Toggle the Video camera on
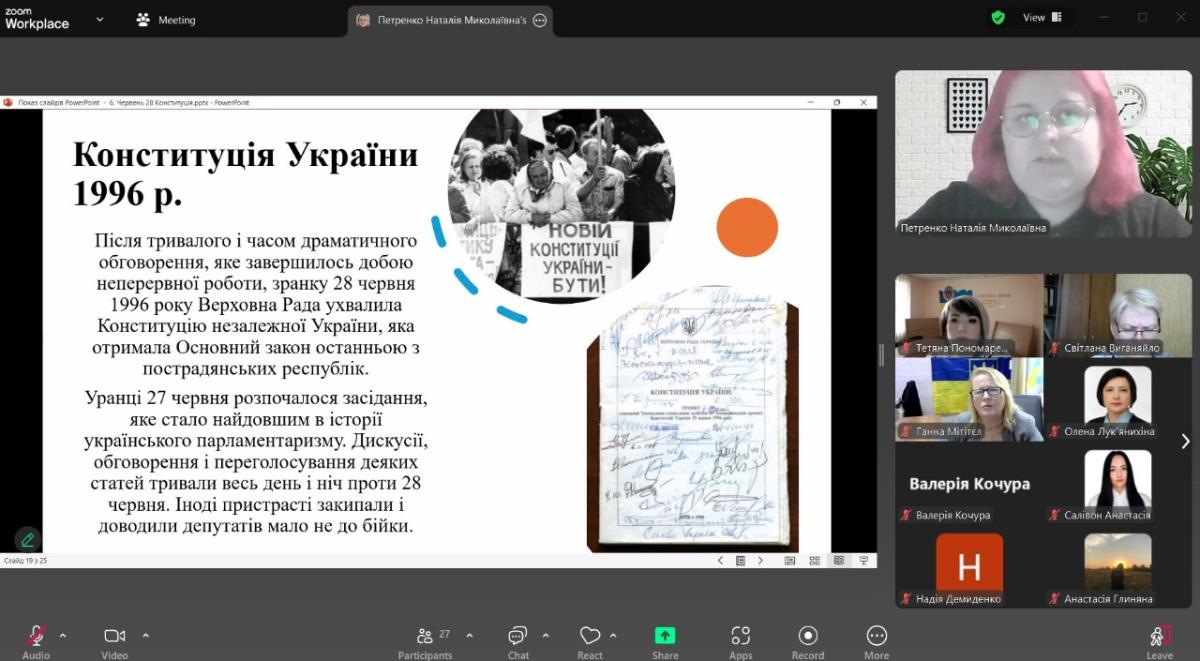Image resolution: width=1200 pixels, height=661 pixels. click(x=114, y=637)
